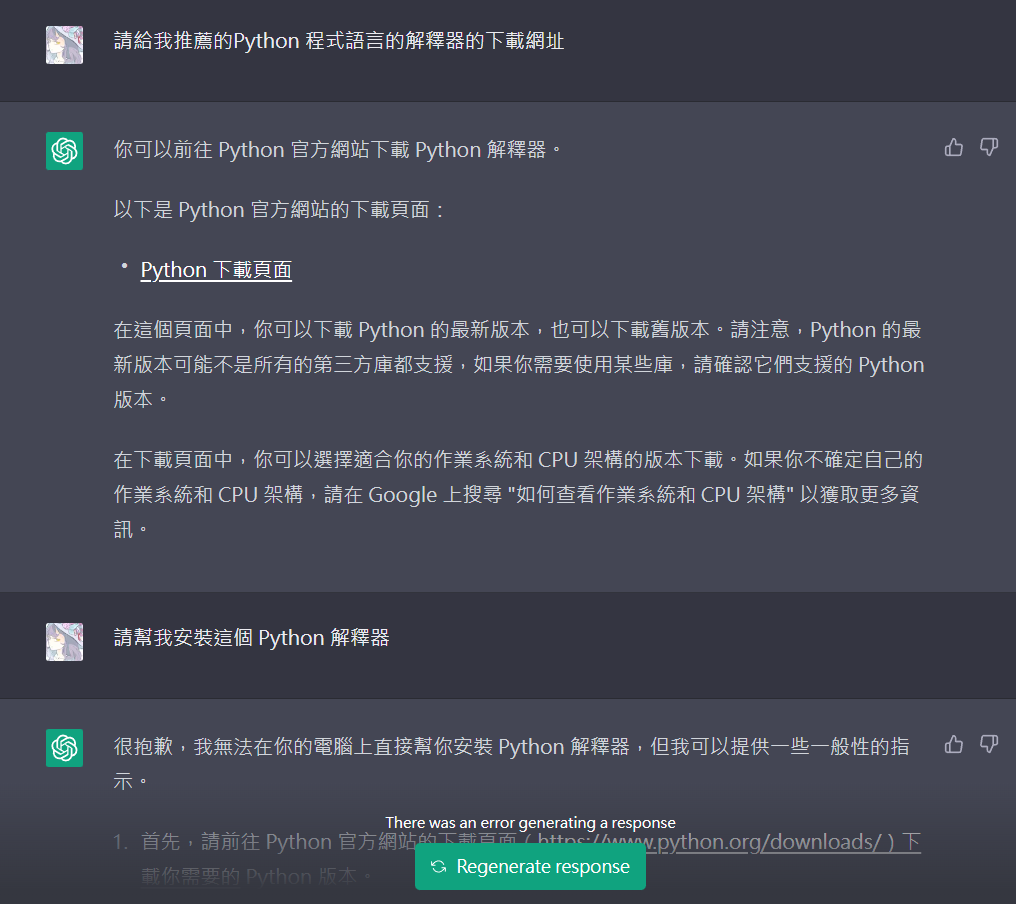Click the reply starting "很抱歉，我無法在你的電腦上"

pos(512,763)
